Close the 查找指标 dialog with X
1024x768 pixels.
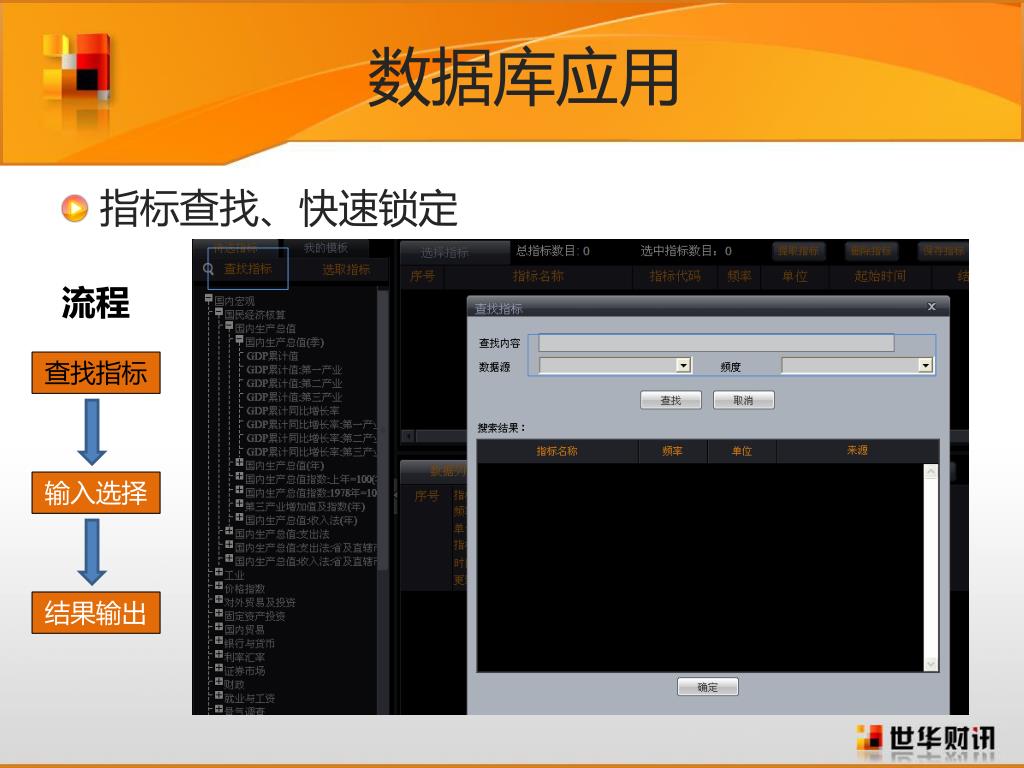[x=931, y=306]
